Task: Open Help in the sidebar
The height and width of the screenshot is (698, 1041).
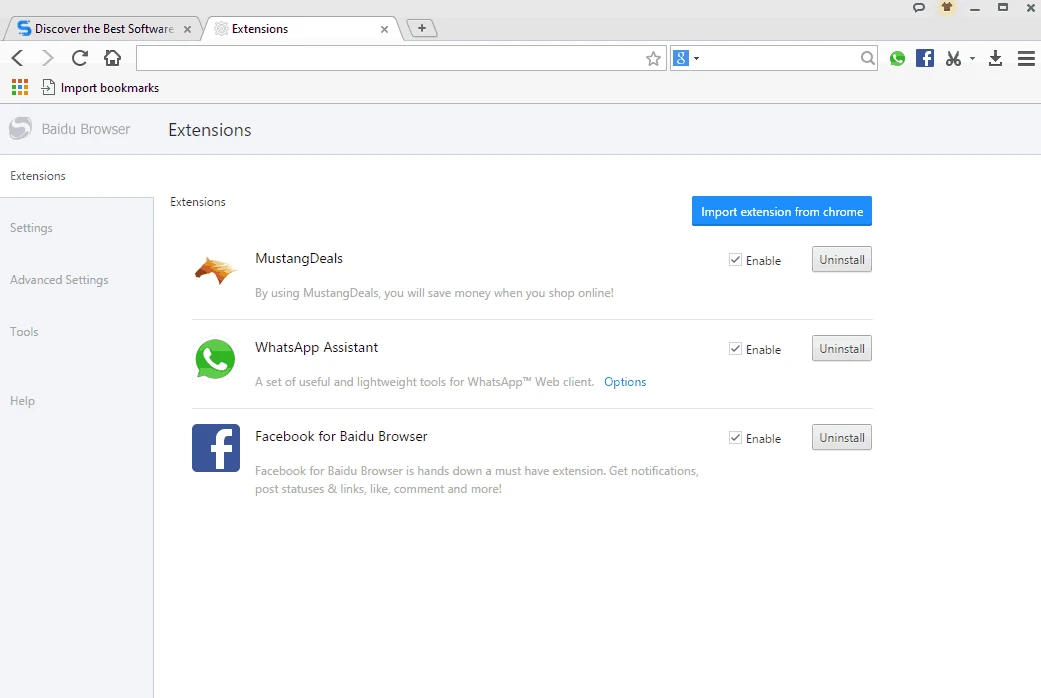Action: point(22,400)
